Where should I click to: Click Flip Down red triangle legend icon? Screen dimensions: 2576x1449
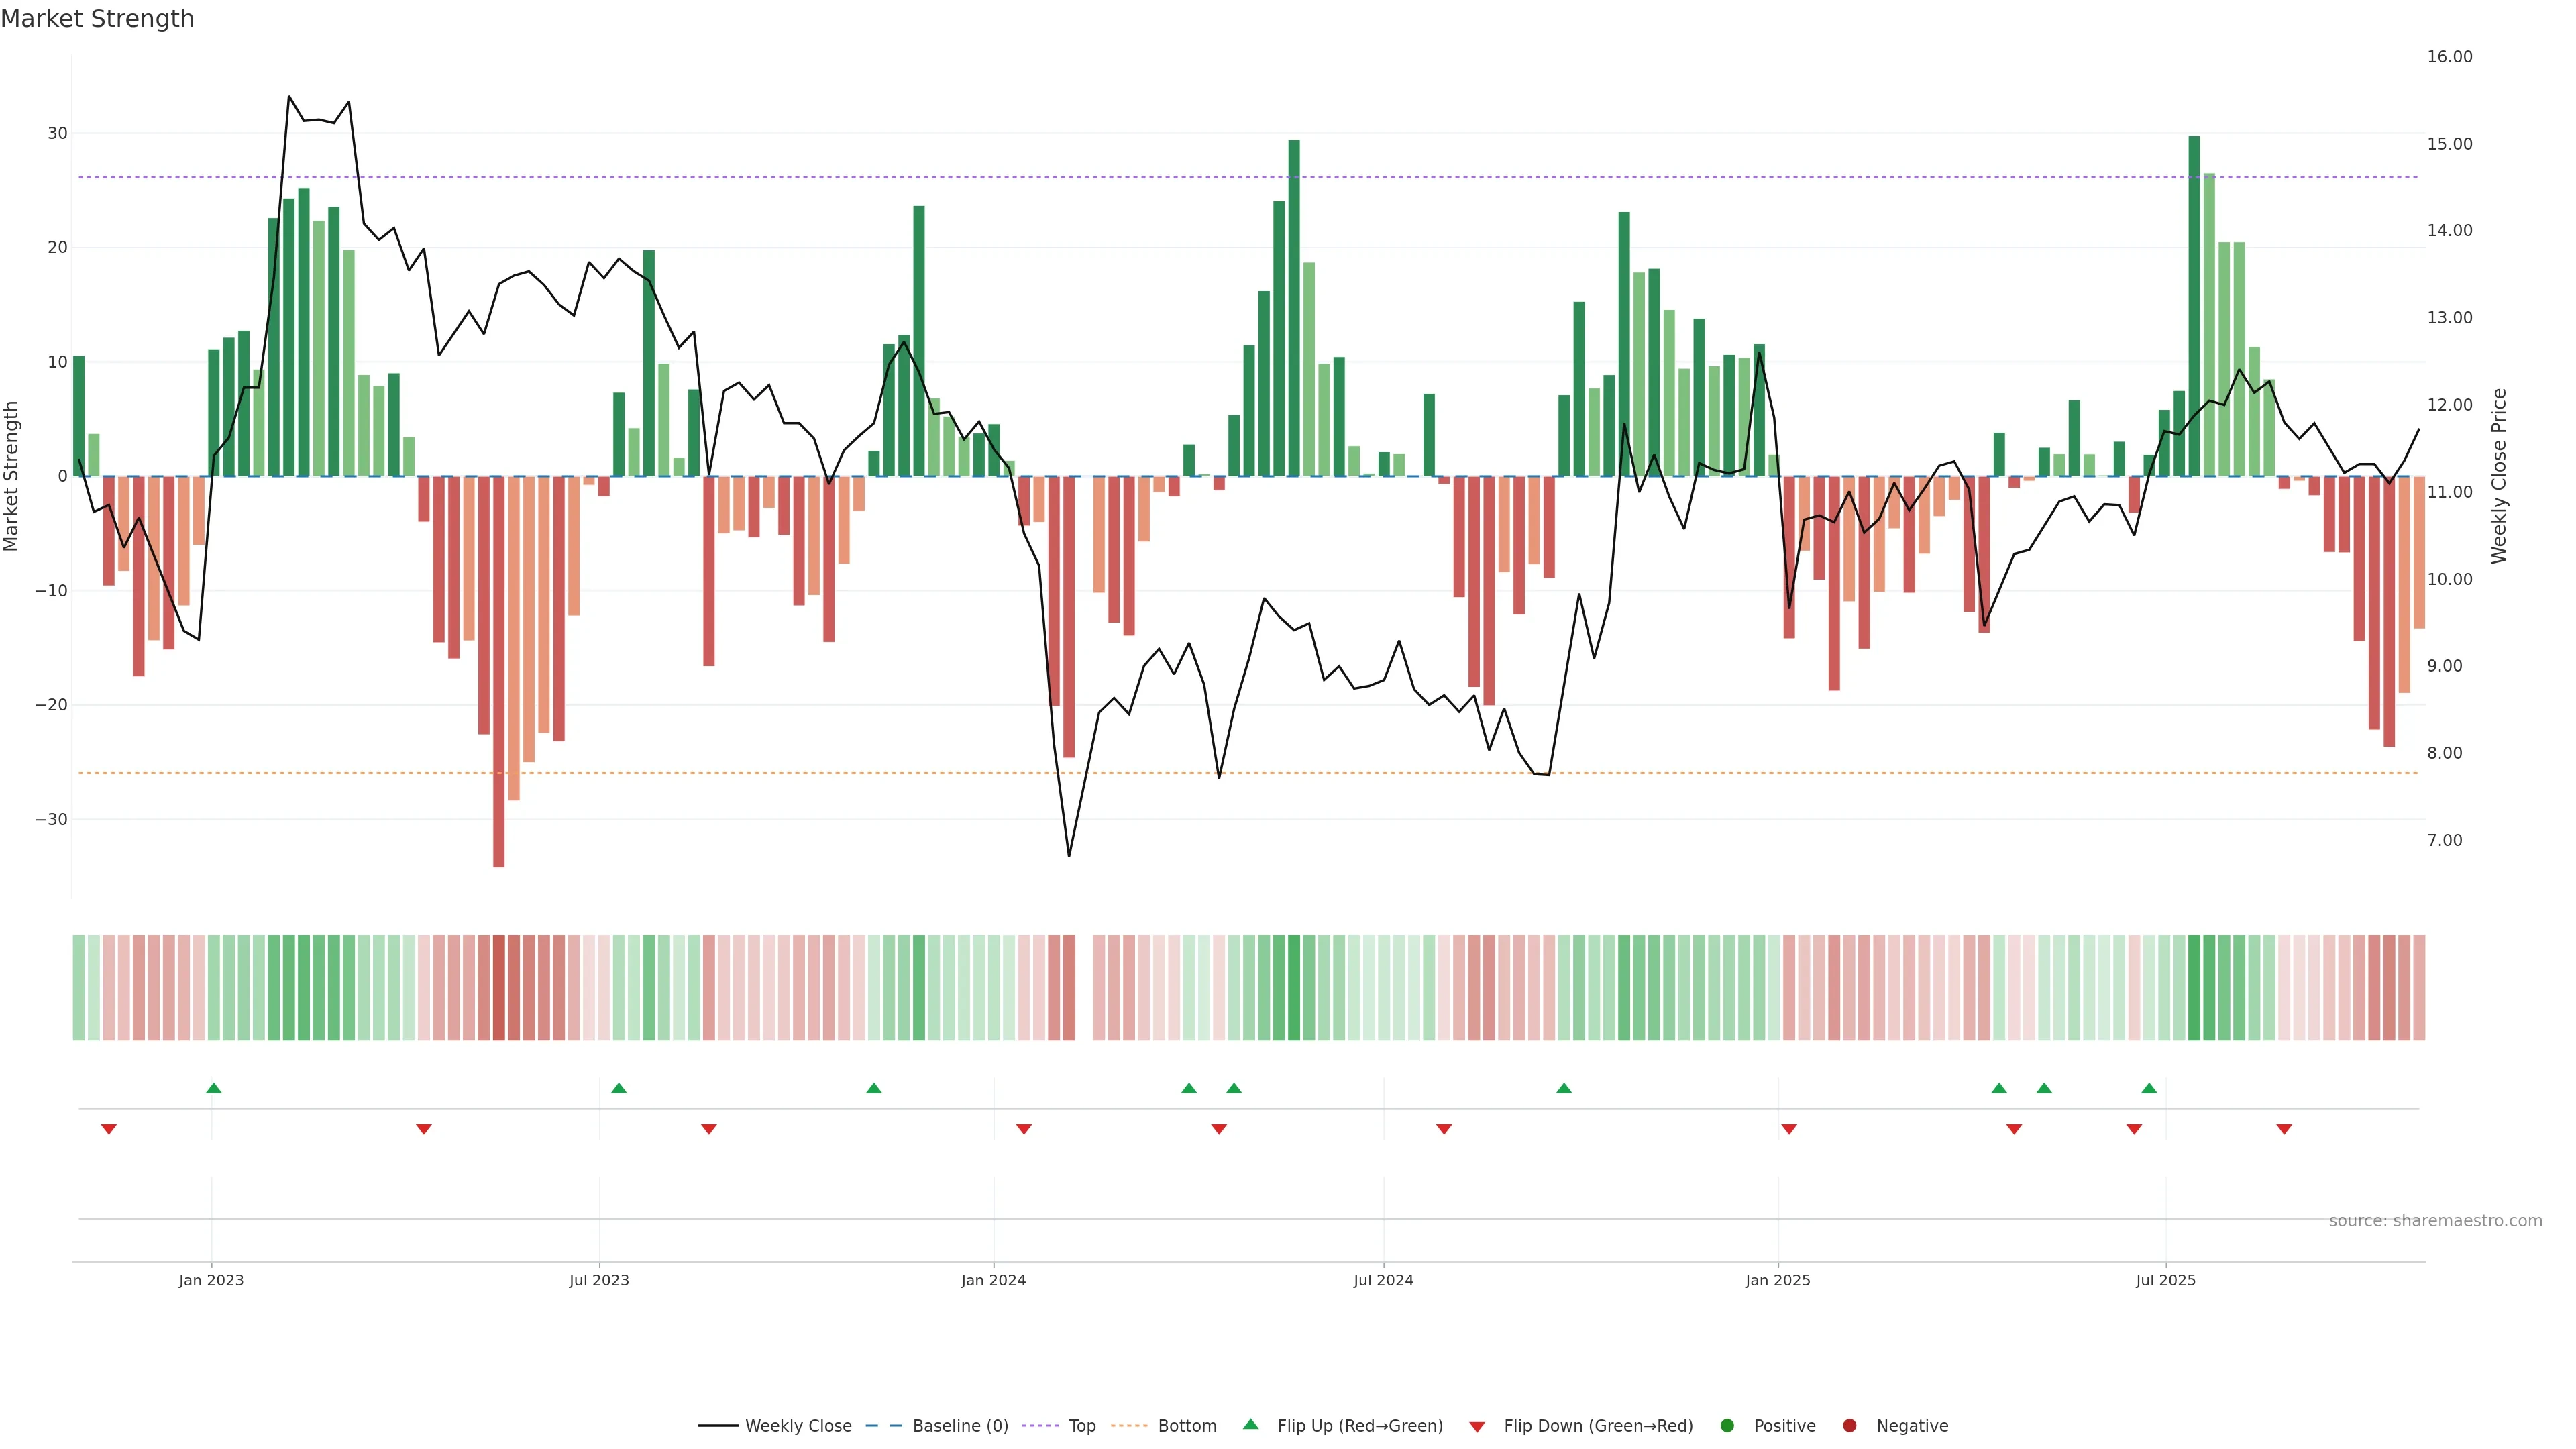1477,1426
